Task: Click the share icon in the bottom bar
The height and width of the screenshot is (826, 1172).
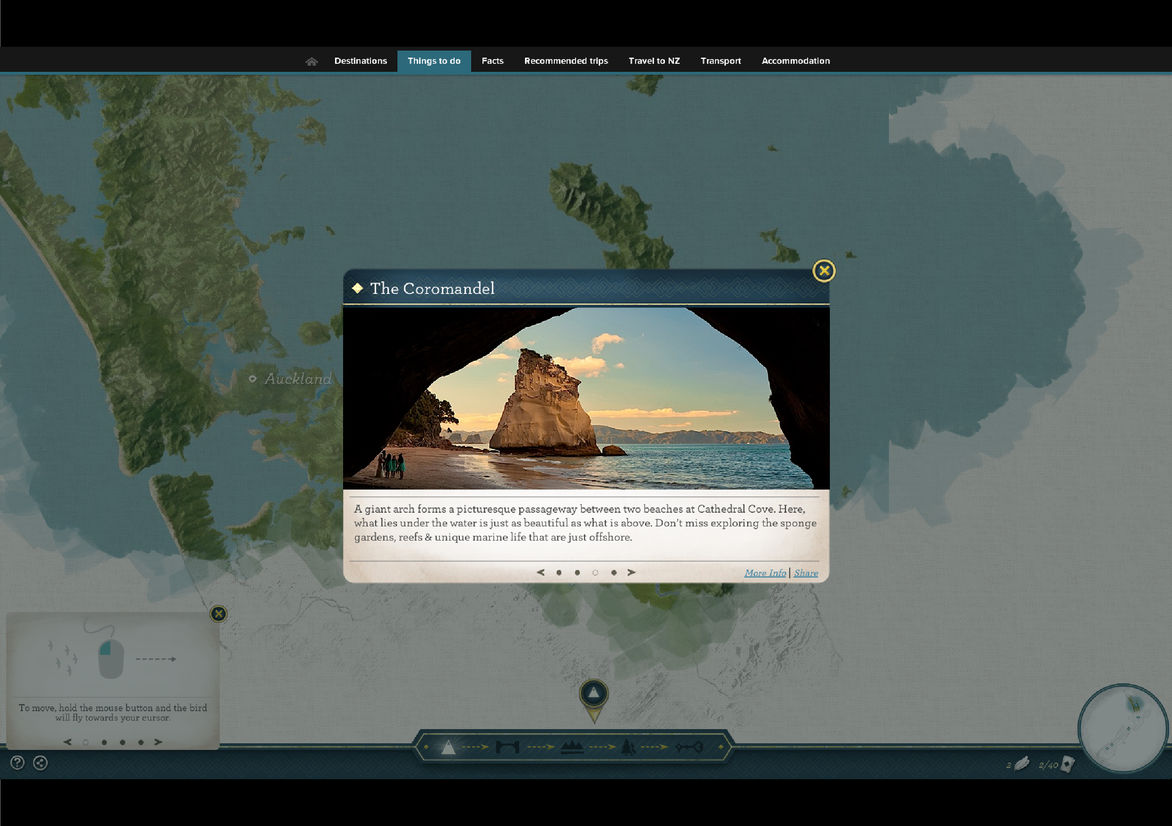Action: click(40, 762)
